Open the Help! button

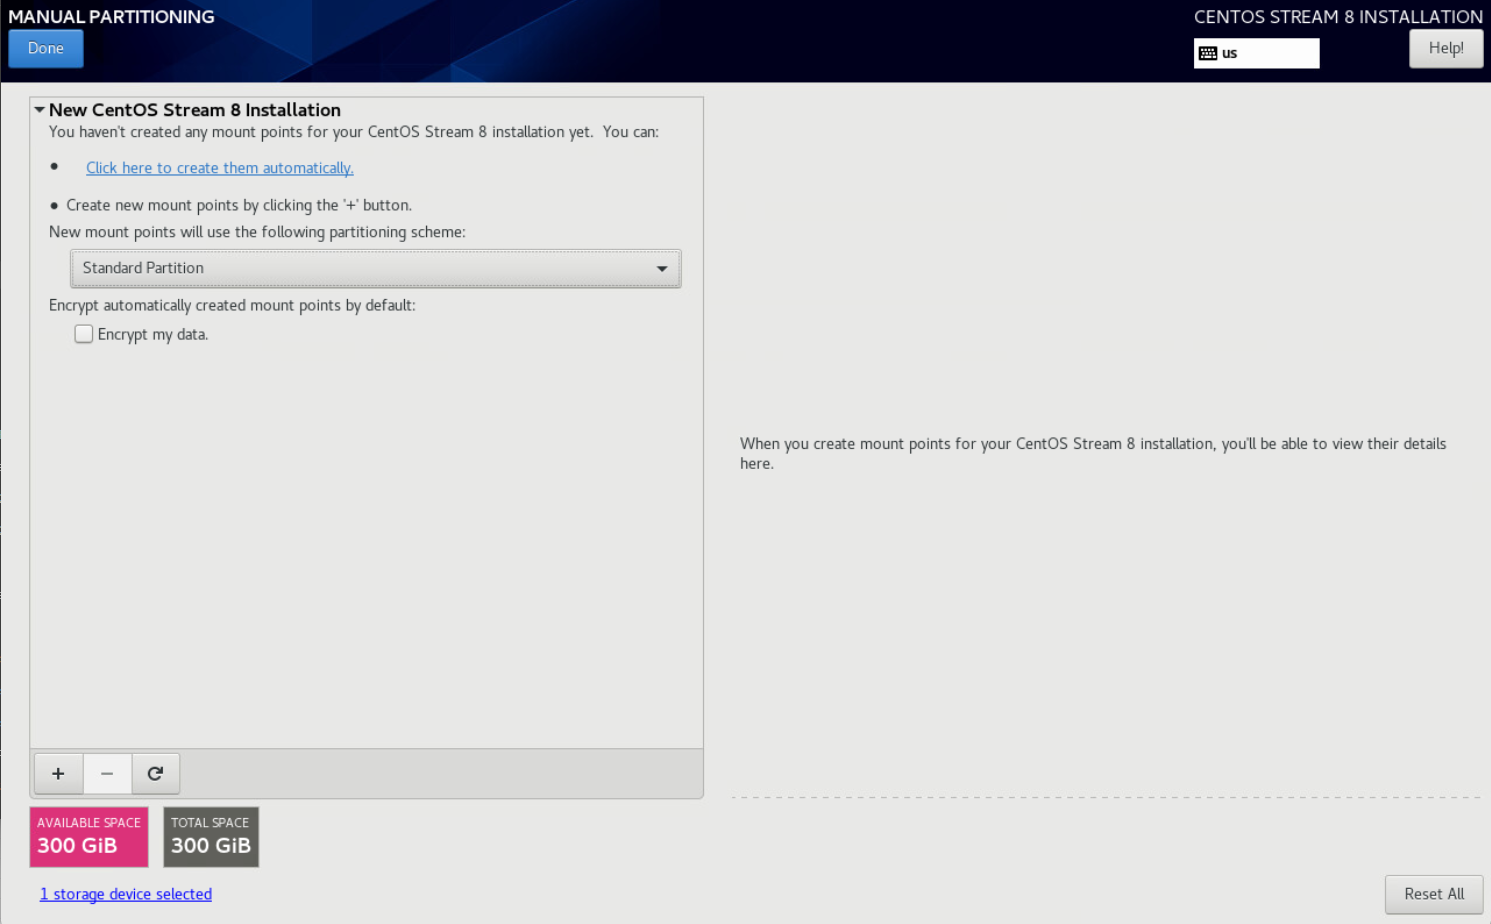[1446, 48]
